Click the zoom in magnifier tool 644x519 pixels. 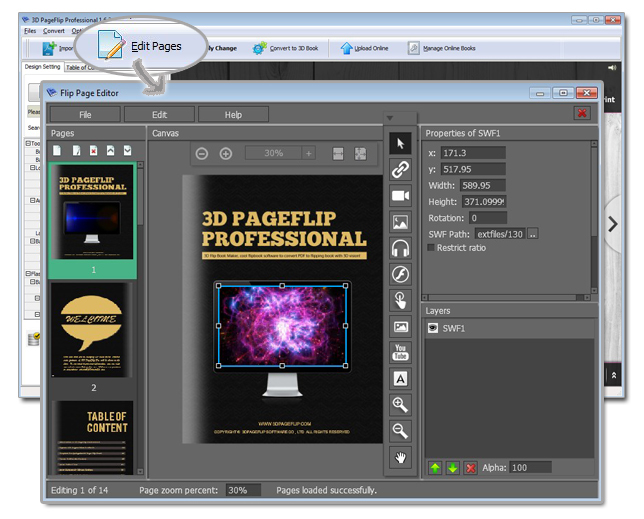click(400, 405)
